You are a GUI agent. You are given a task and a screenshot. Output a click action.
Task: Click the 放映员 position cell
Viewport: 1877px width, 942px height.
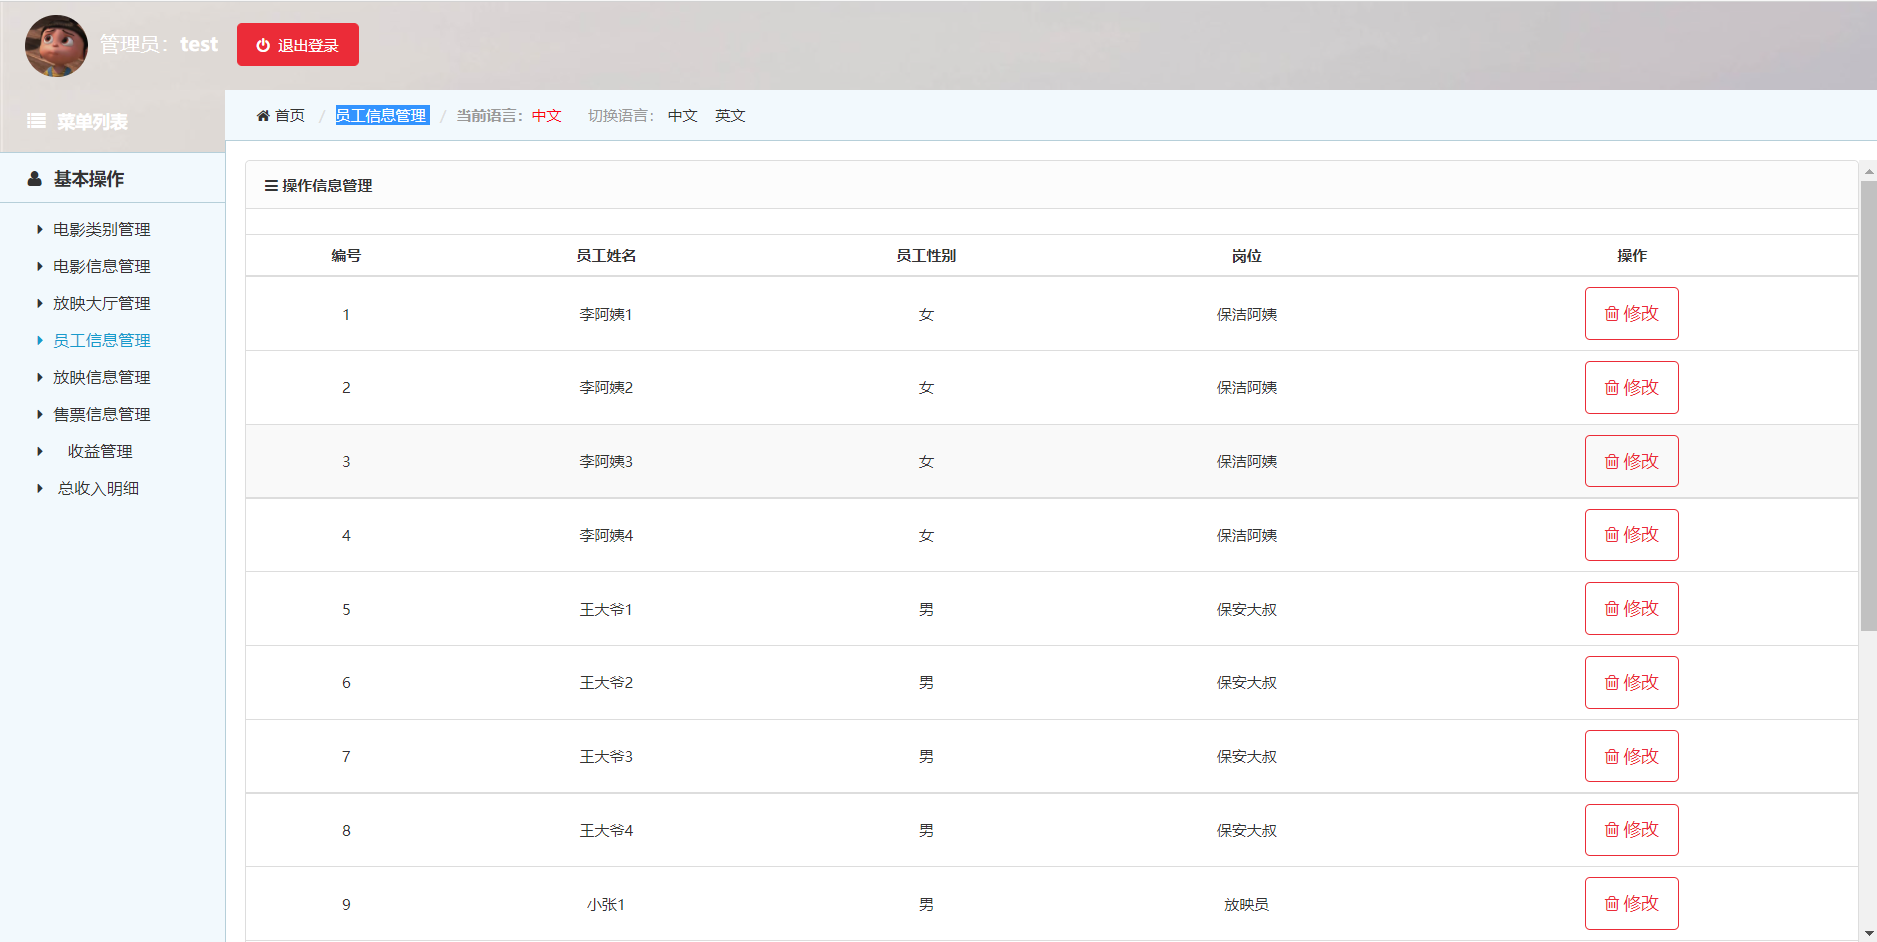[1247, 905]
